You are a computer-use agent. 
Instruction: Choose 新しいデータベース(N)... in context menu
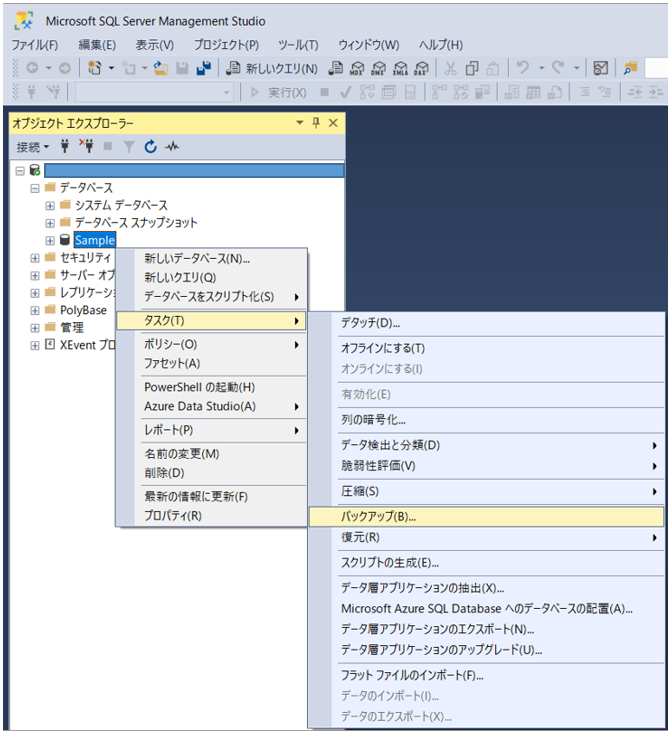coord(212,258)
